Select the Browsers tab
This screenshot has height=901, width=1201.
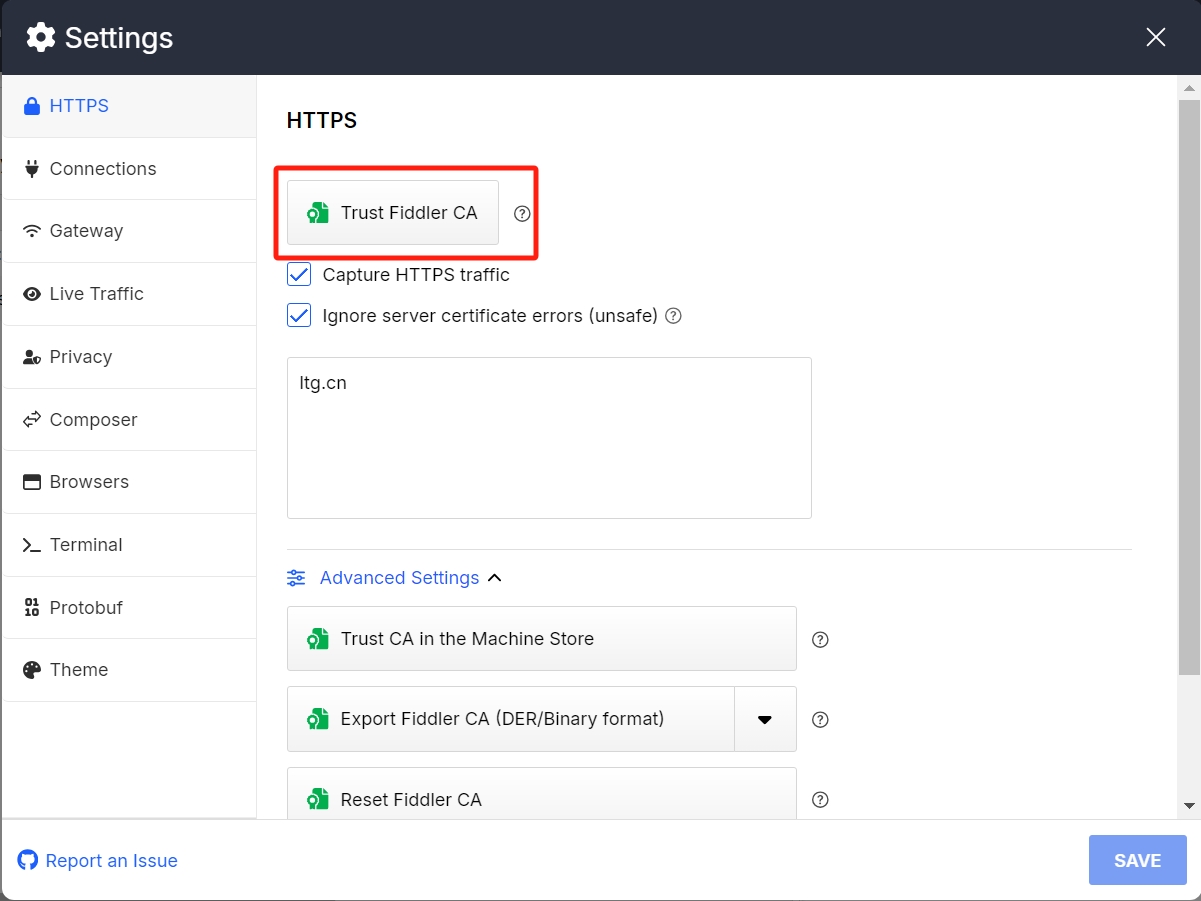pos(129,482)
